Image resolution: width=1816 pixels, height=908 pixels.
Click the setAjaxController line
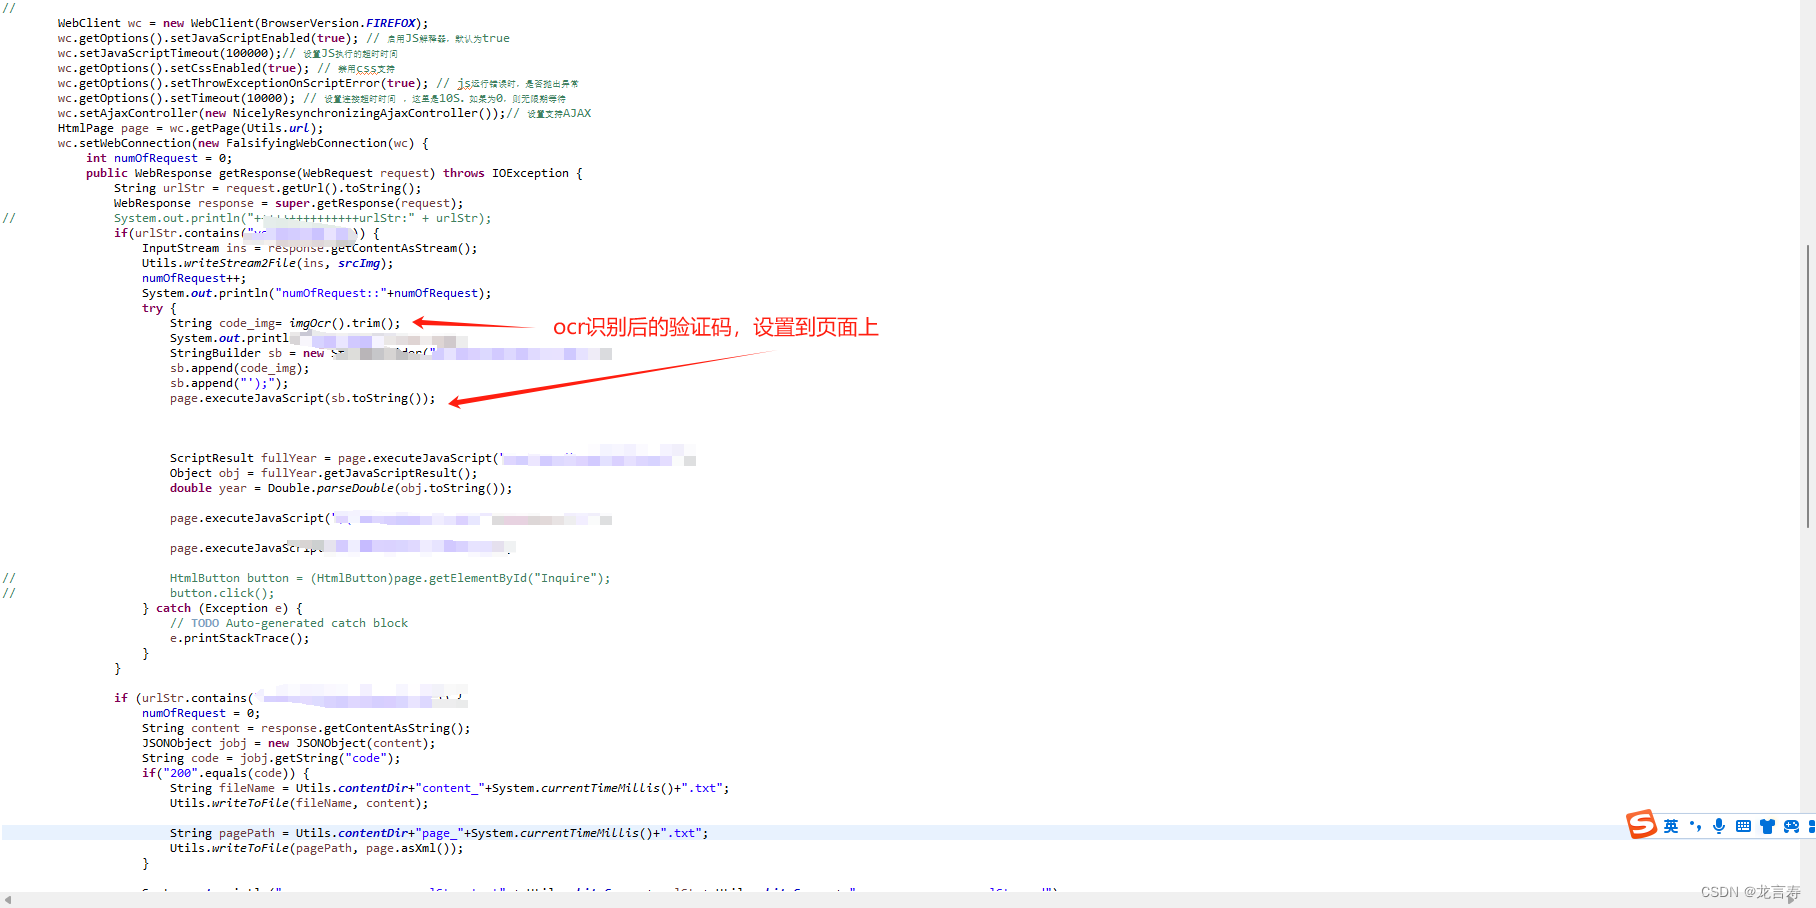pyautogui.click(x=324, y=113)
